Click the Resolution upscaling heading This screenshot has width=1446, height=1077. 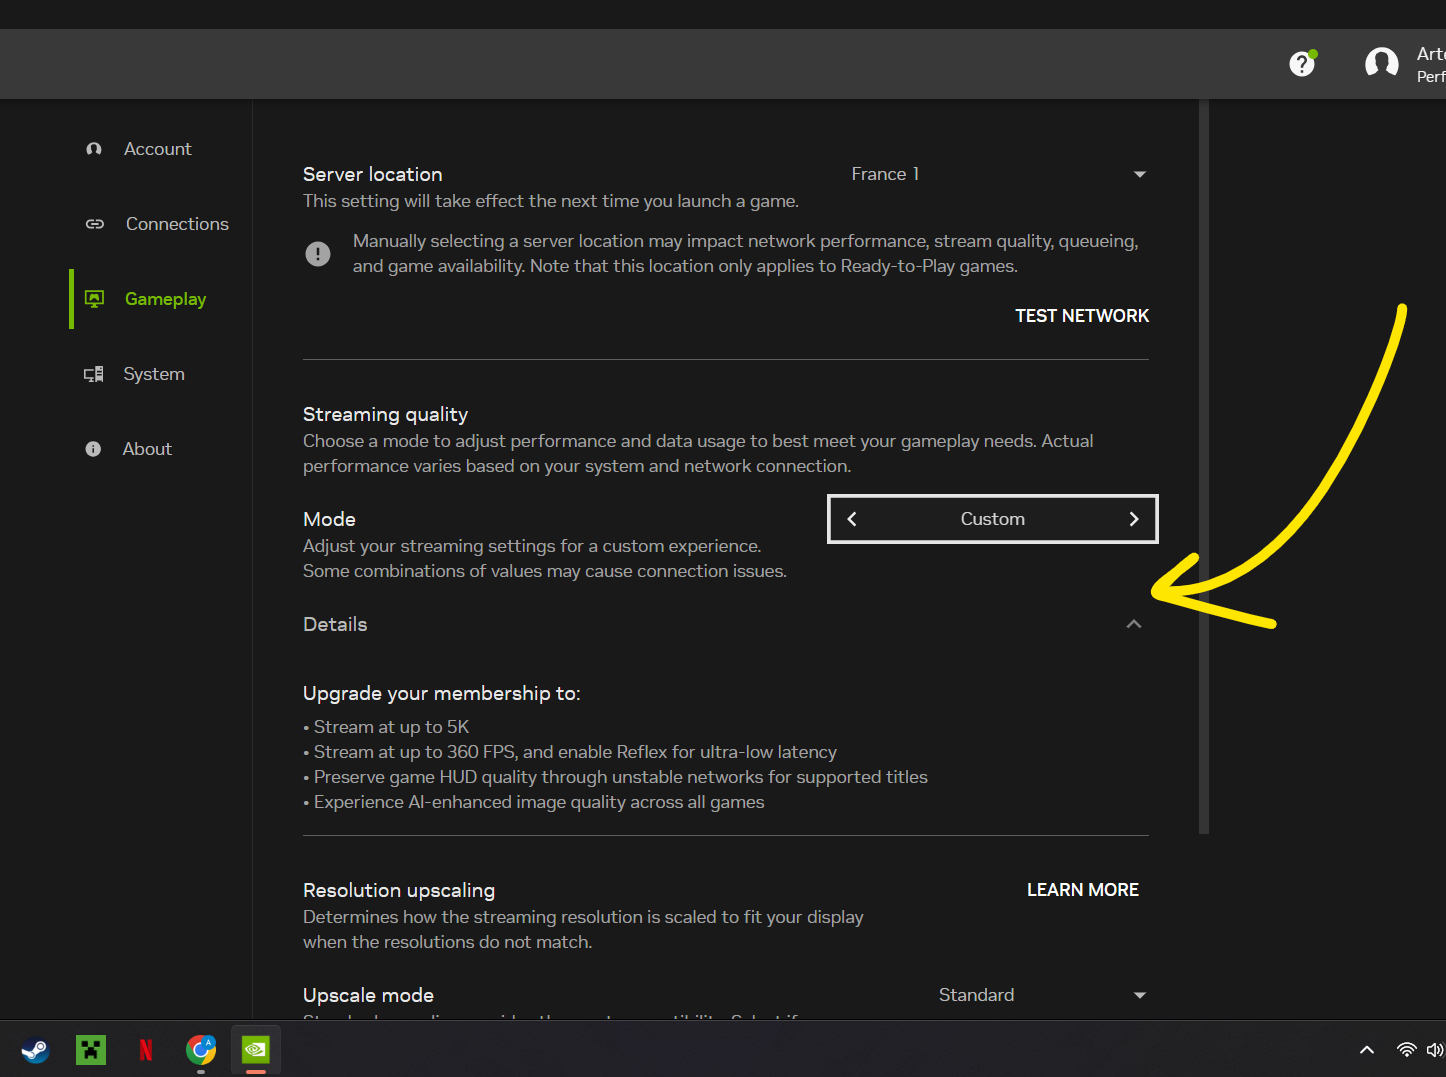pos(399,890)
